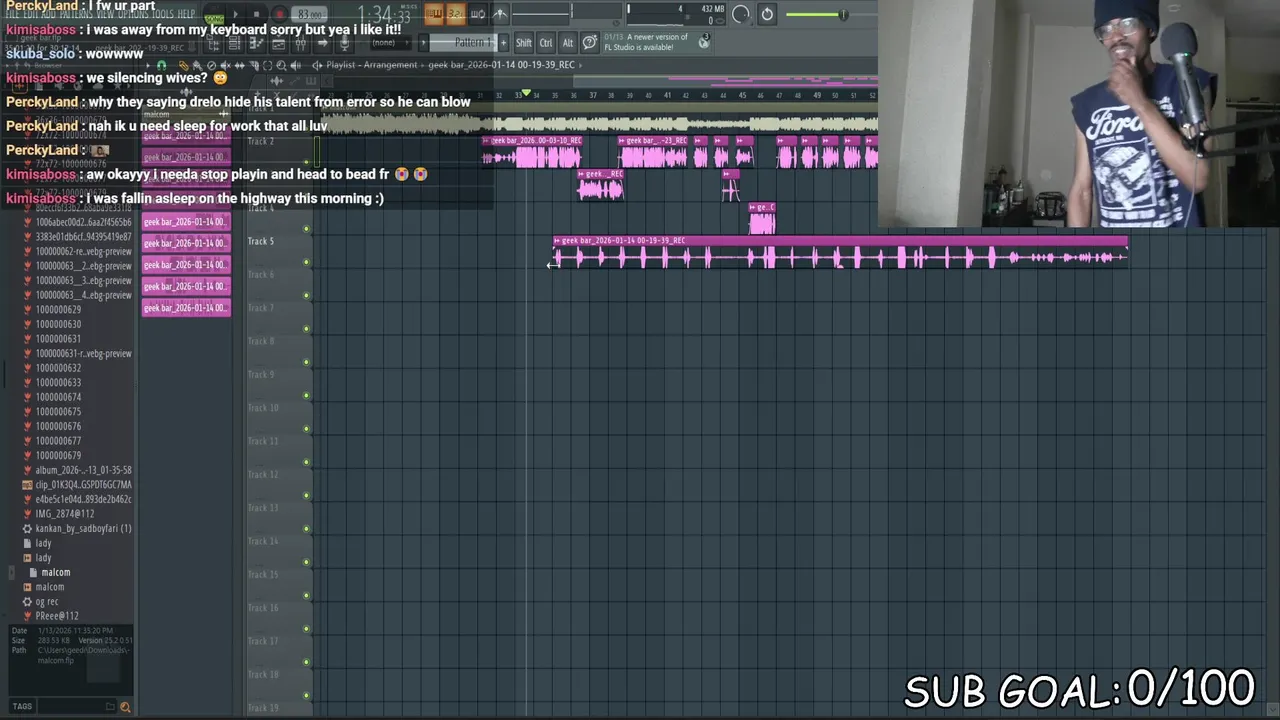This screenshot has height=720, width=1280.
Task: Toggle the Track 5 mute indicator dot
Action: [x=307, y=262]
